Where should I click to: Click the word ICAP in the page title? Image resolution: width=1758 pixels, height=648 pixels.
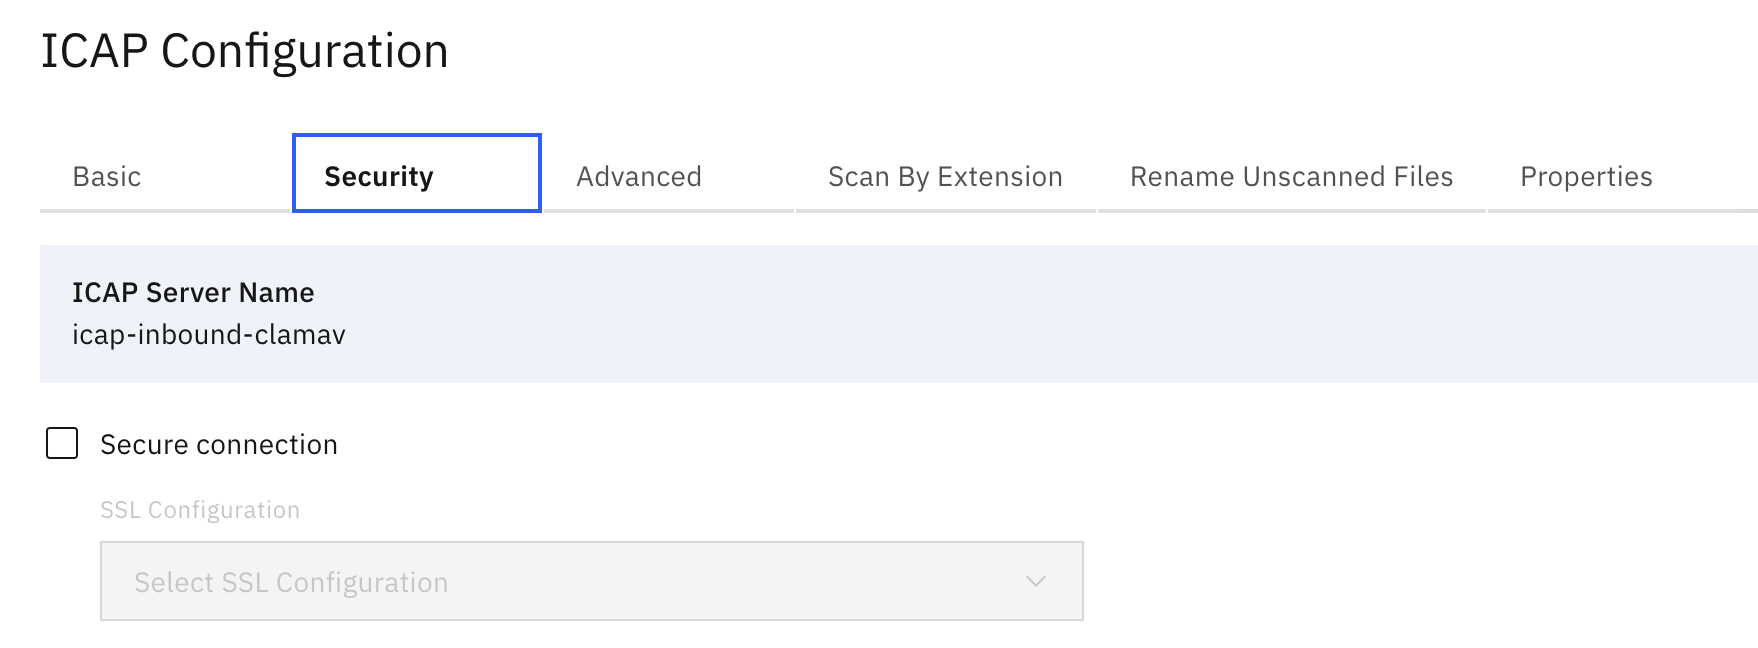[94, 51]
